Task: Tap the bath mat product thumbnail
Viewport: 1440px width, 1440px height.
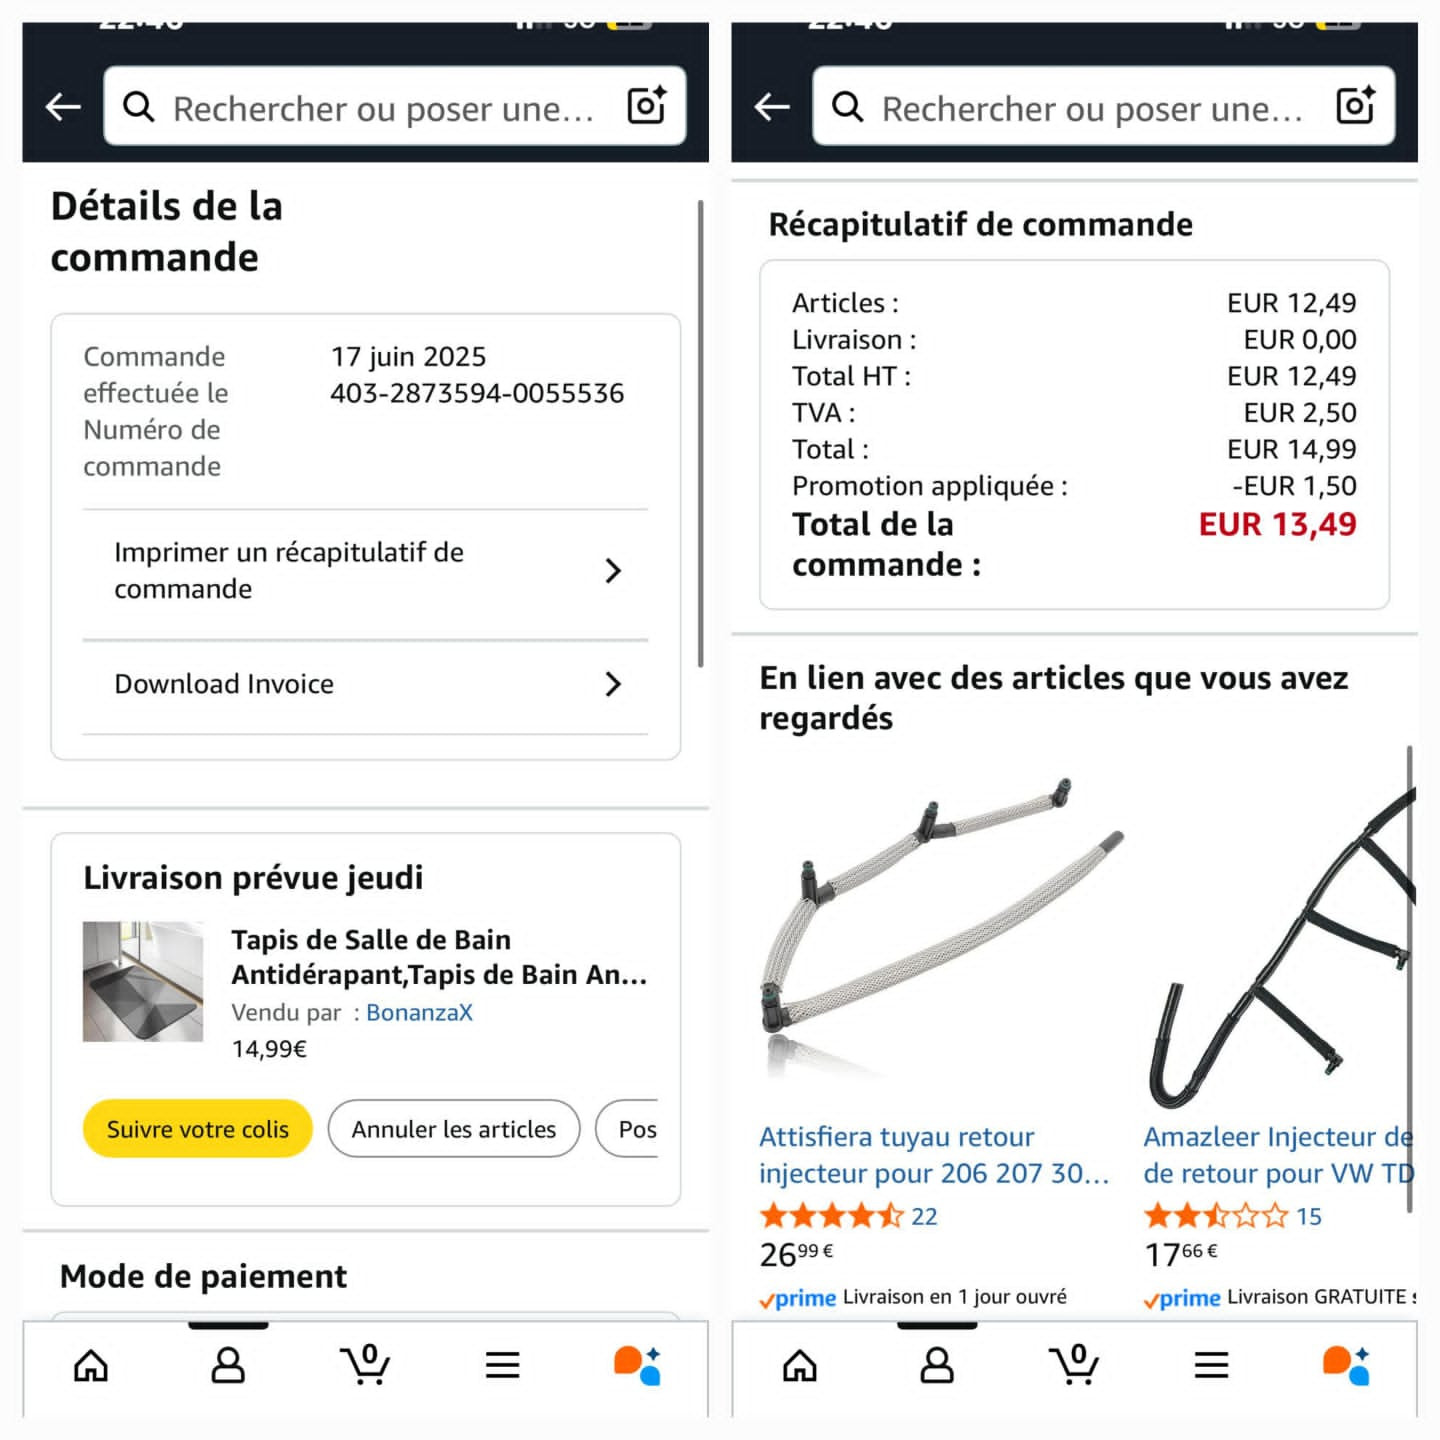Action: click(143, 982)
